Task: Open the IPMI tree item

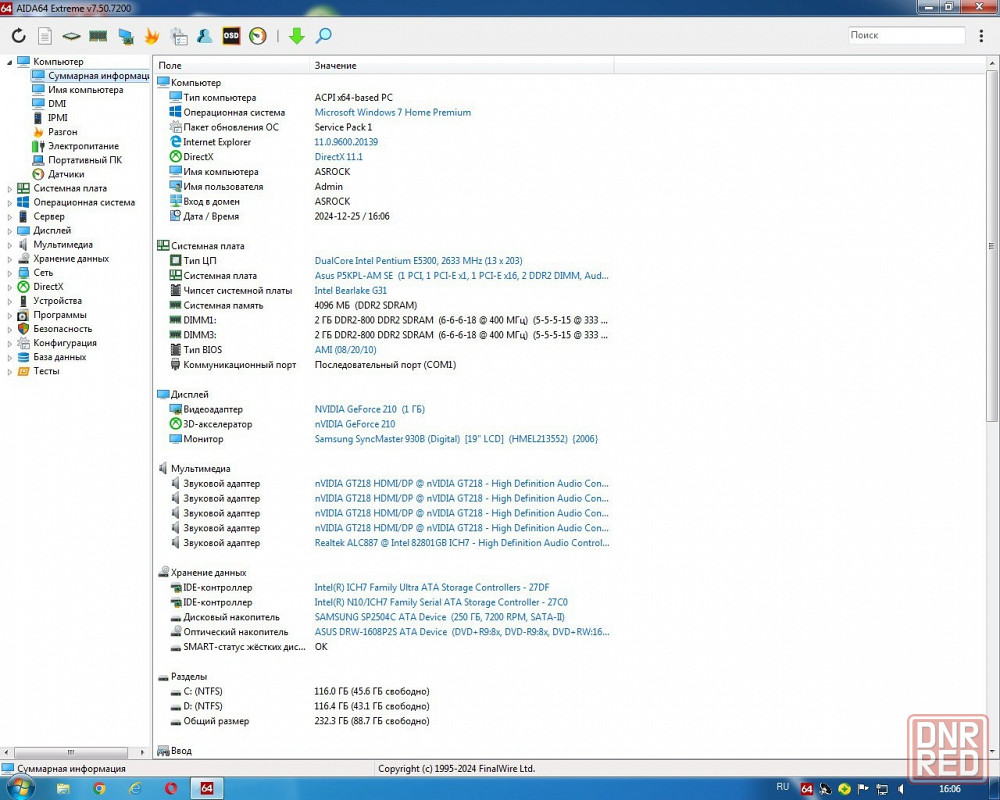Action: pos(57,117)
